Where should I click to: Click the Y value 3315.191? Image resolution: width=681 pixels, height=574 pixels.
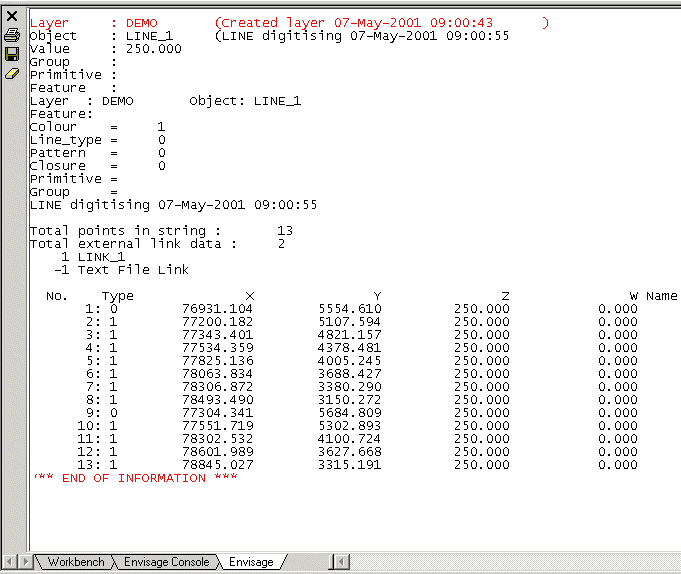tap(350, 465)
